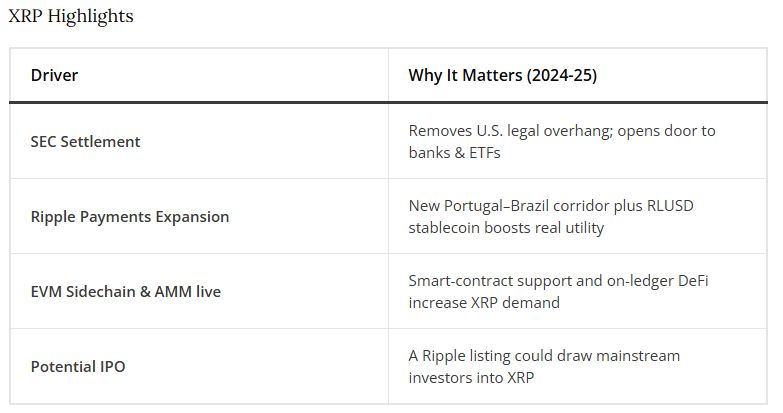Select the EVM Sidechain & AMM live cell

125,291
